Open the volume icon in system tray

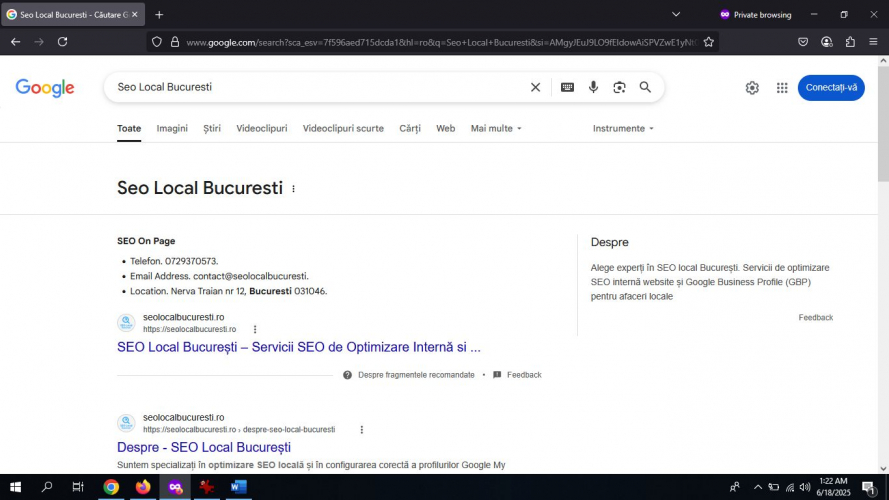(805, 487)
